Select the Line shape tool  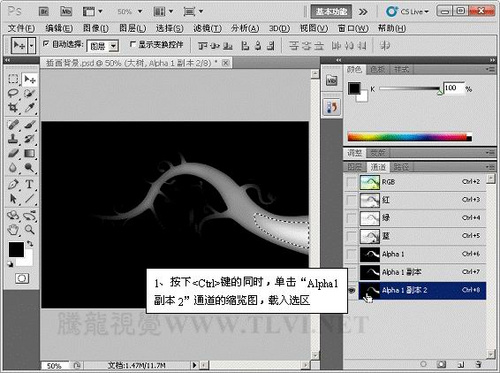click(x=30, y=199)
